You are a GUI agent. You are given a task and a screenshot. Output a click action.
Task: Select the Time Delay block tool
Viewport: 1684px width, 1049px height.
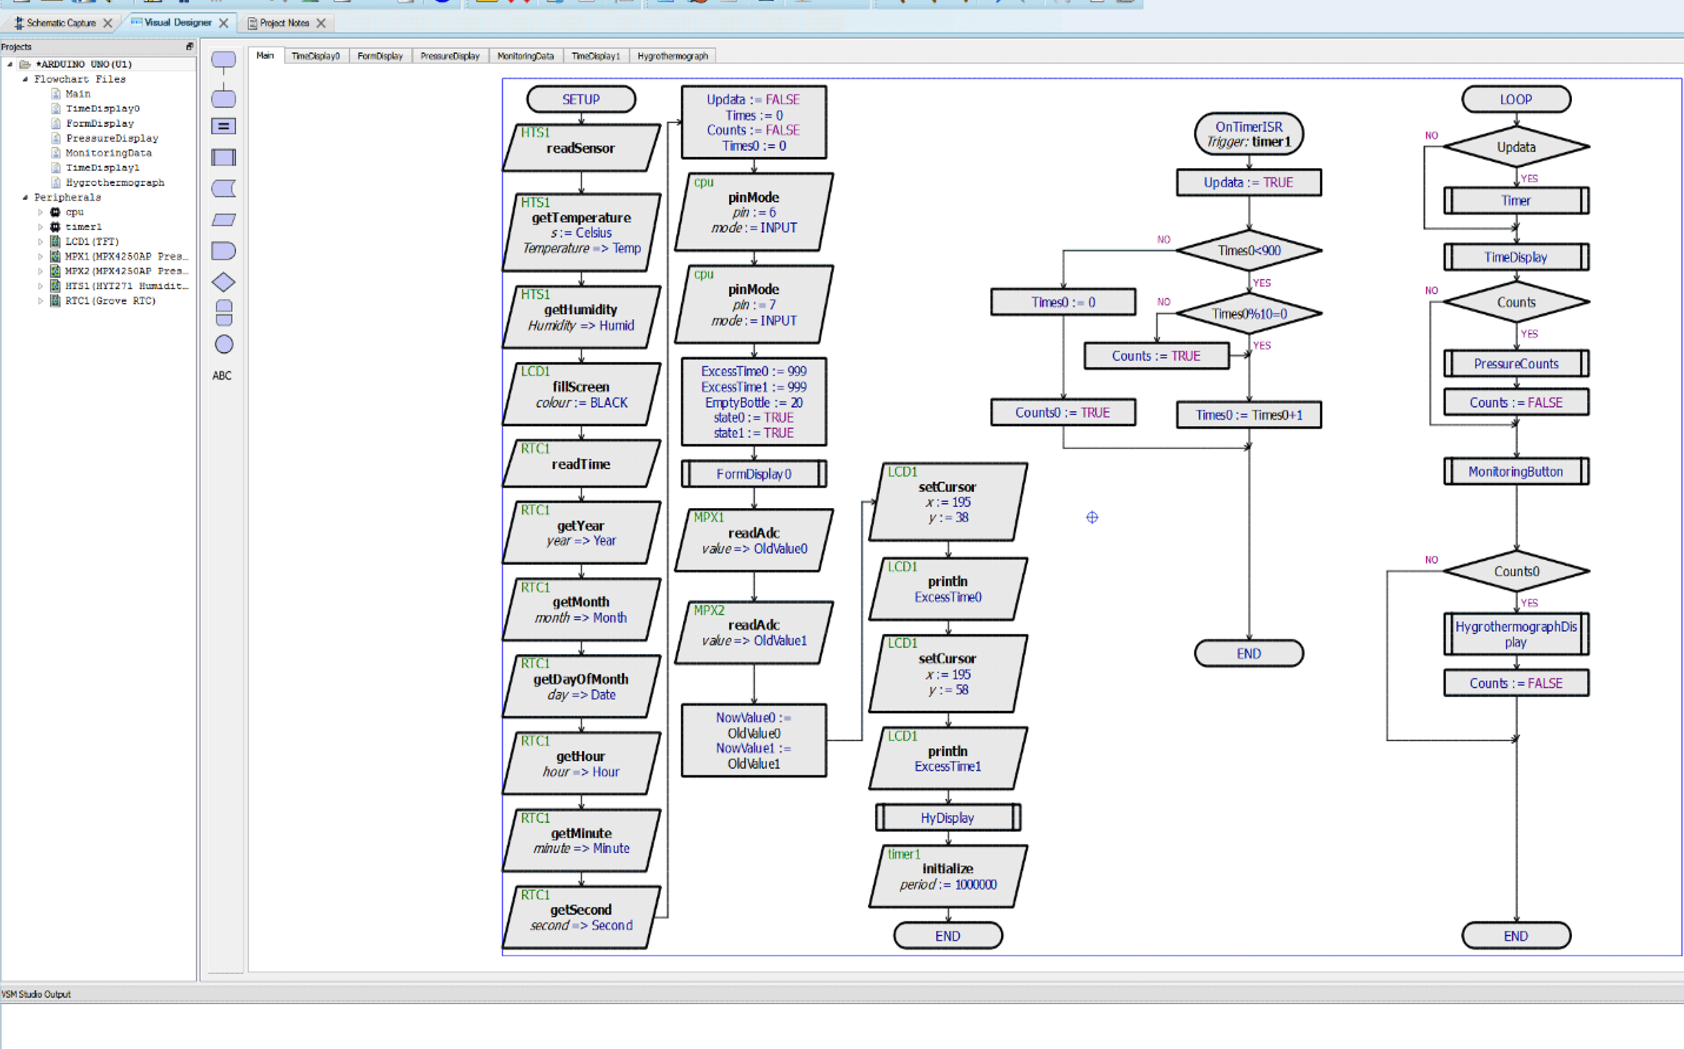click(x=224, y=250)
